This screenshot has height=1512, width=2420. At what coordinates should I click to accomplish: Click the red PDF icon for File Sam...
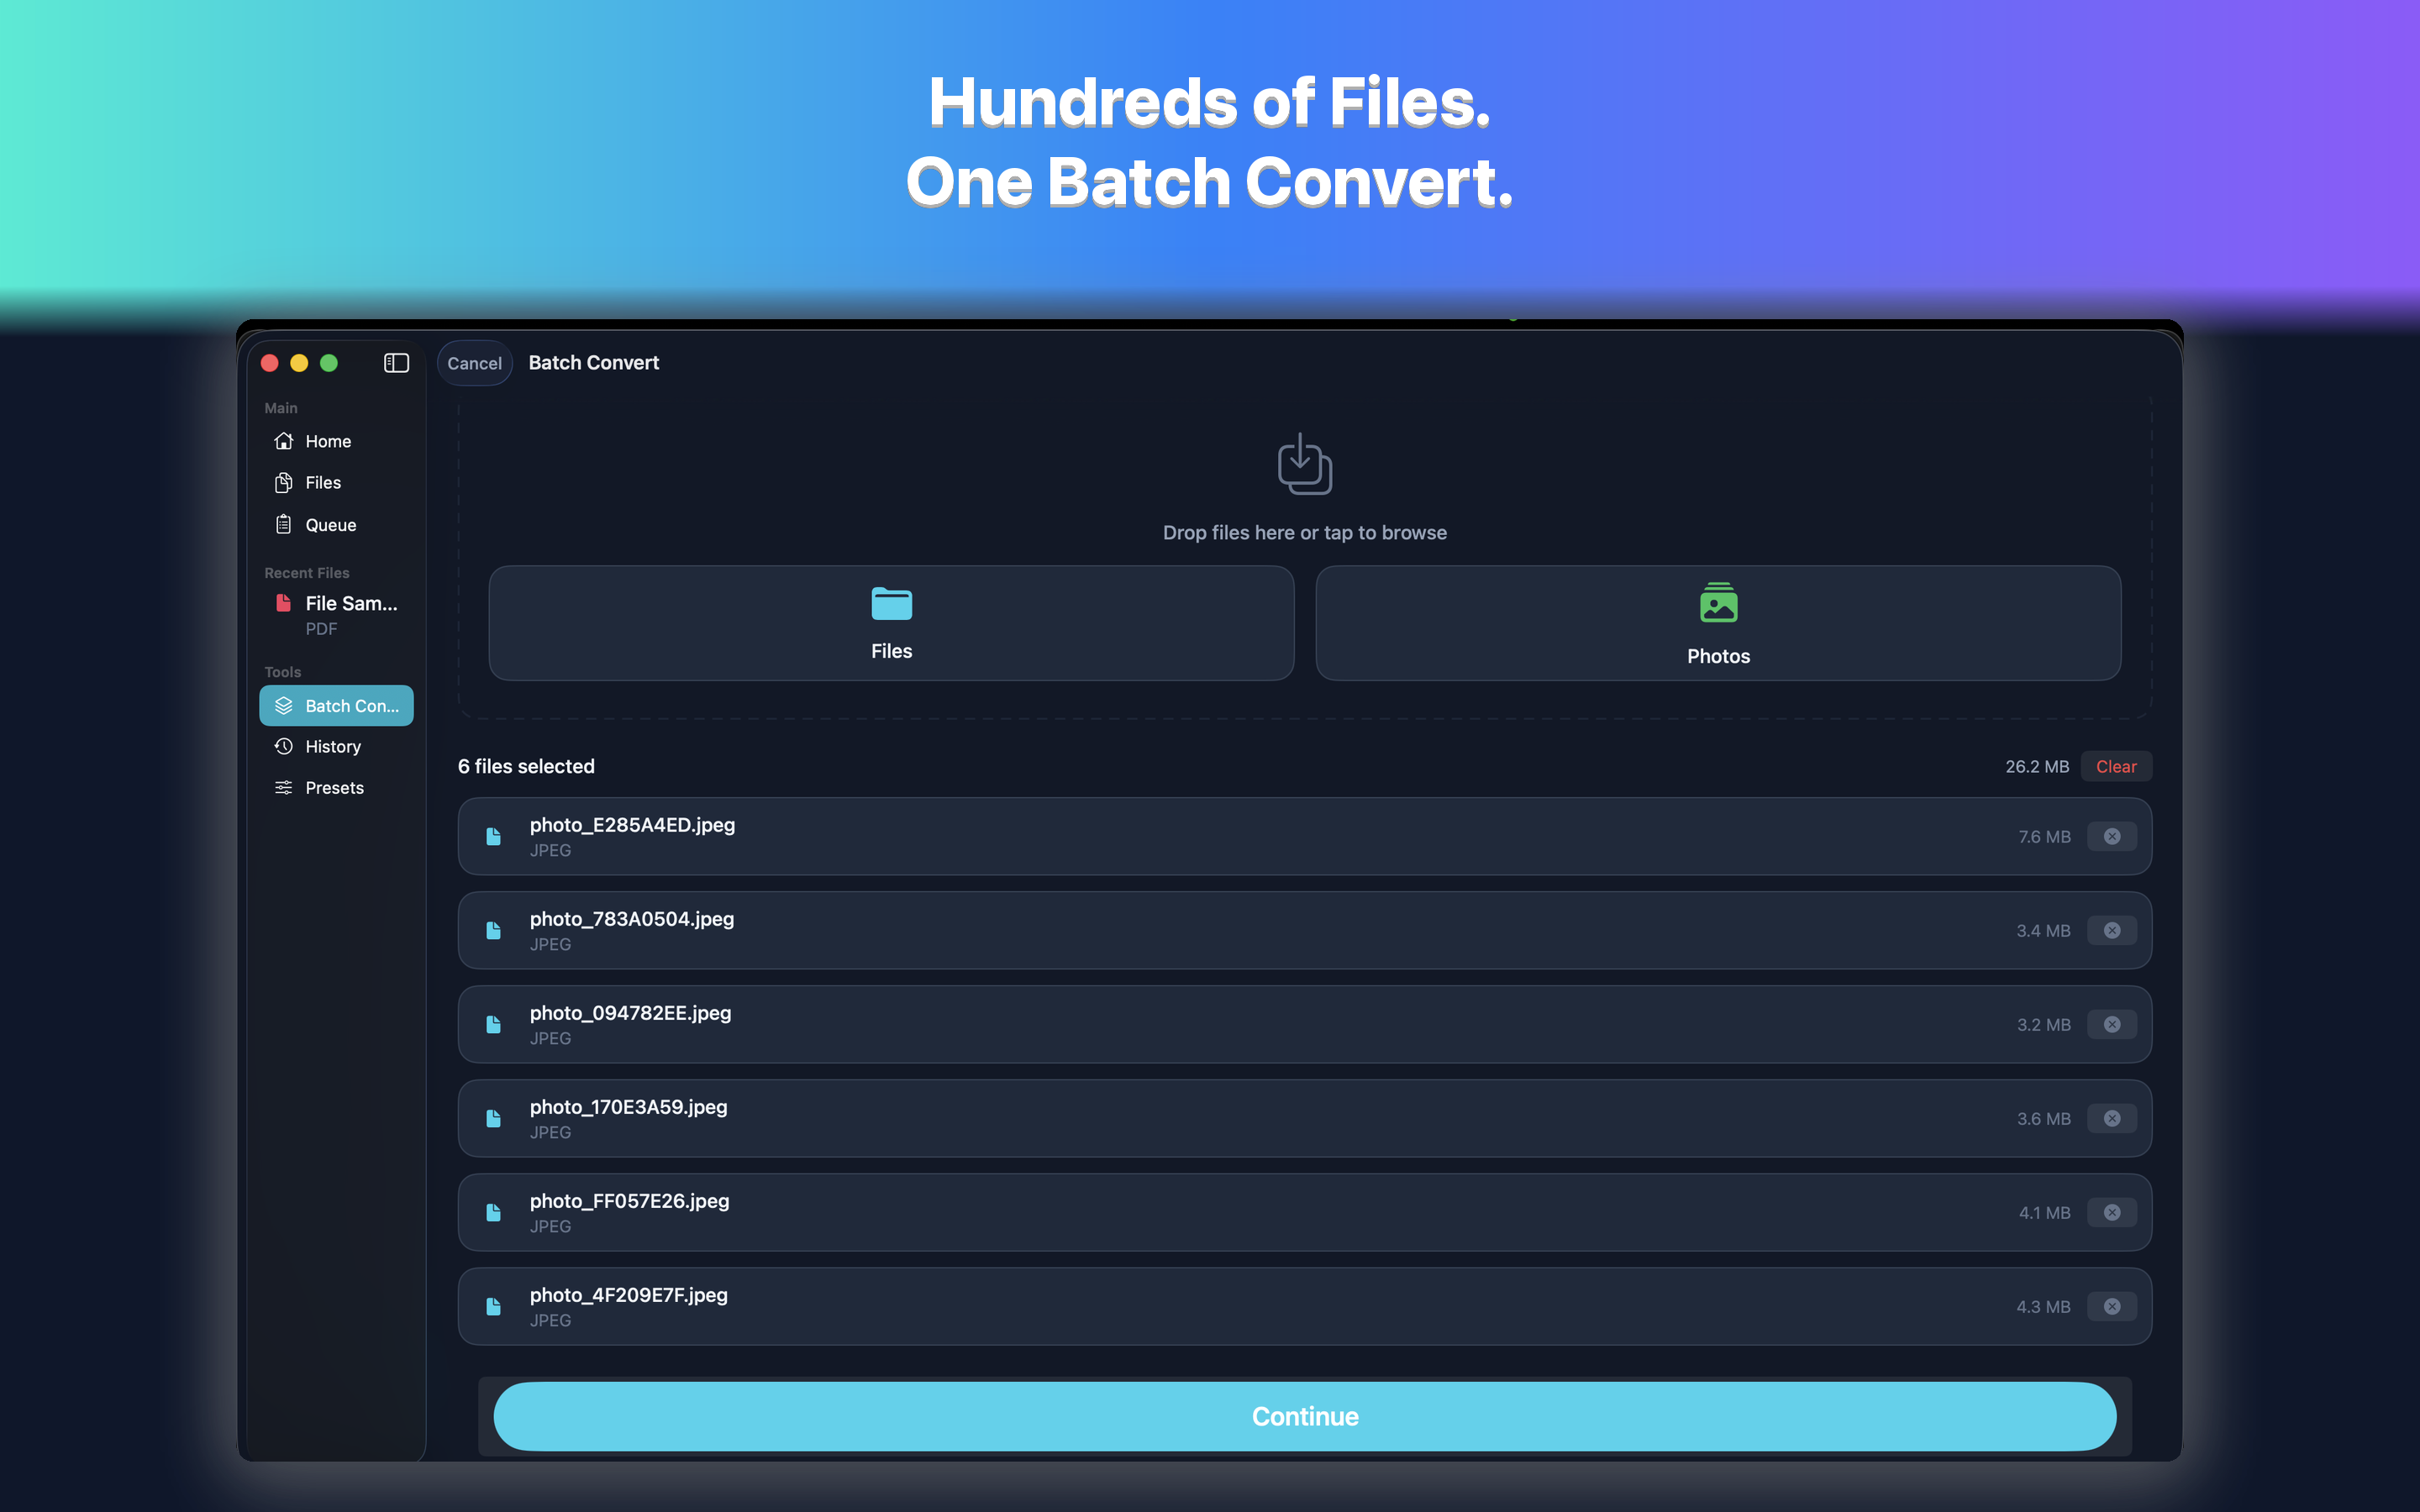tap(284, 603)
